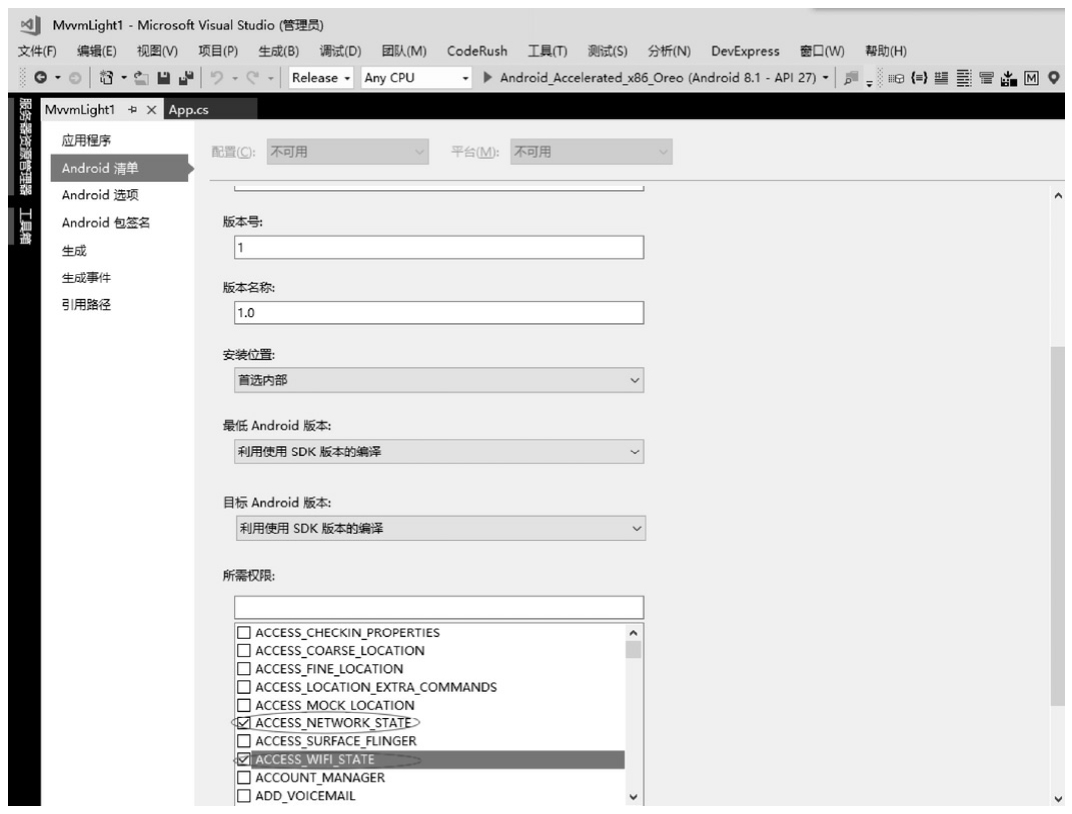Open the install location dropdown
Screen dimensions: 1072x814
[439, 380]
